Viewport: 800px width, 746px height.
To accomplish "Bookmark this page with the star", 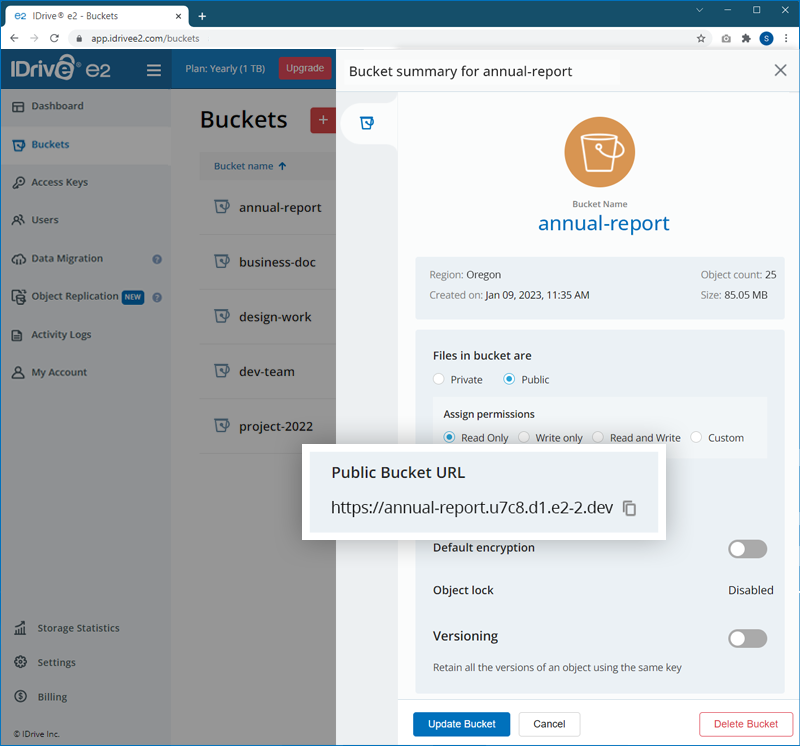I will tap(701, 38).
